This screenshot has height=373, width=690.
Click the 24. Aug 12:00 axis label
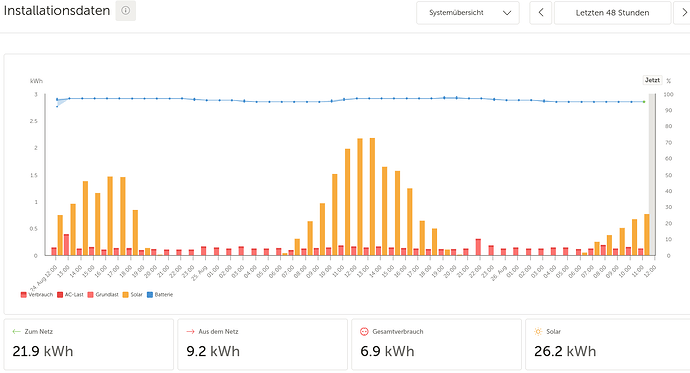(44, 278)
